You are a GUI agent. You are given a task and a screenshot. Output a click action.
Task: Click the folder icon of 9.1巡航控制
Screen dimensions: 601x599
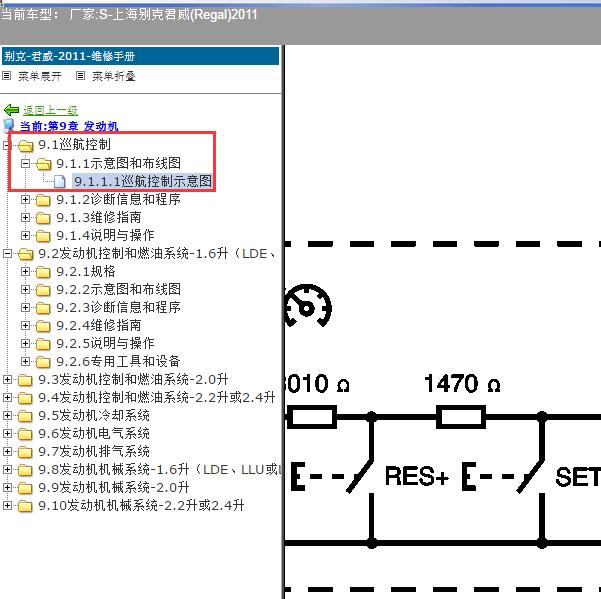click(26, 145)
